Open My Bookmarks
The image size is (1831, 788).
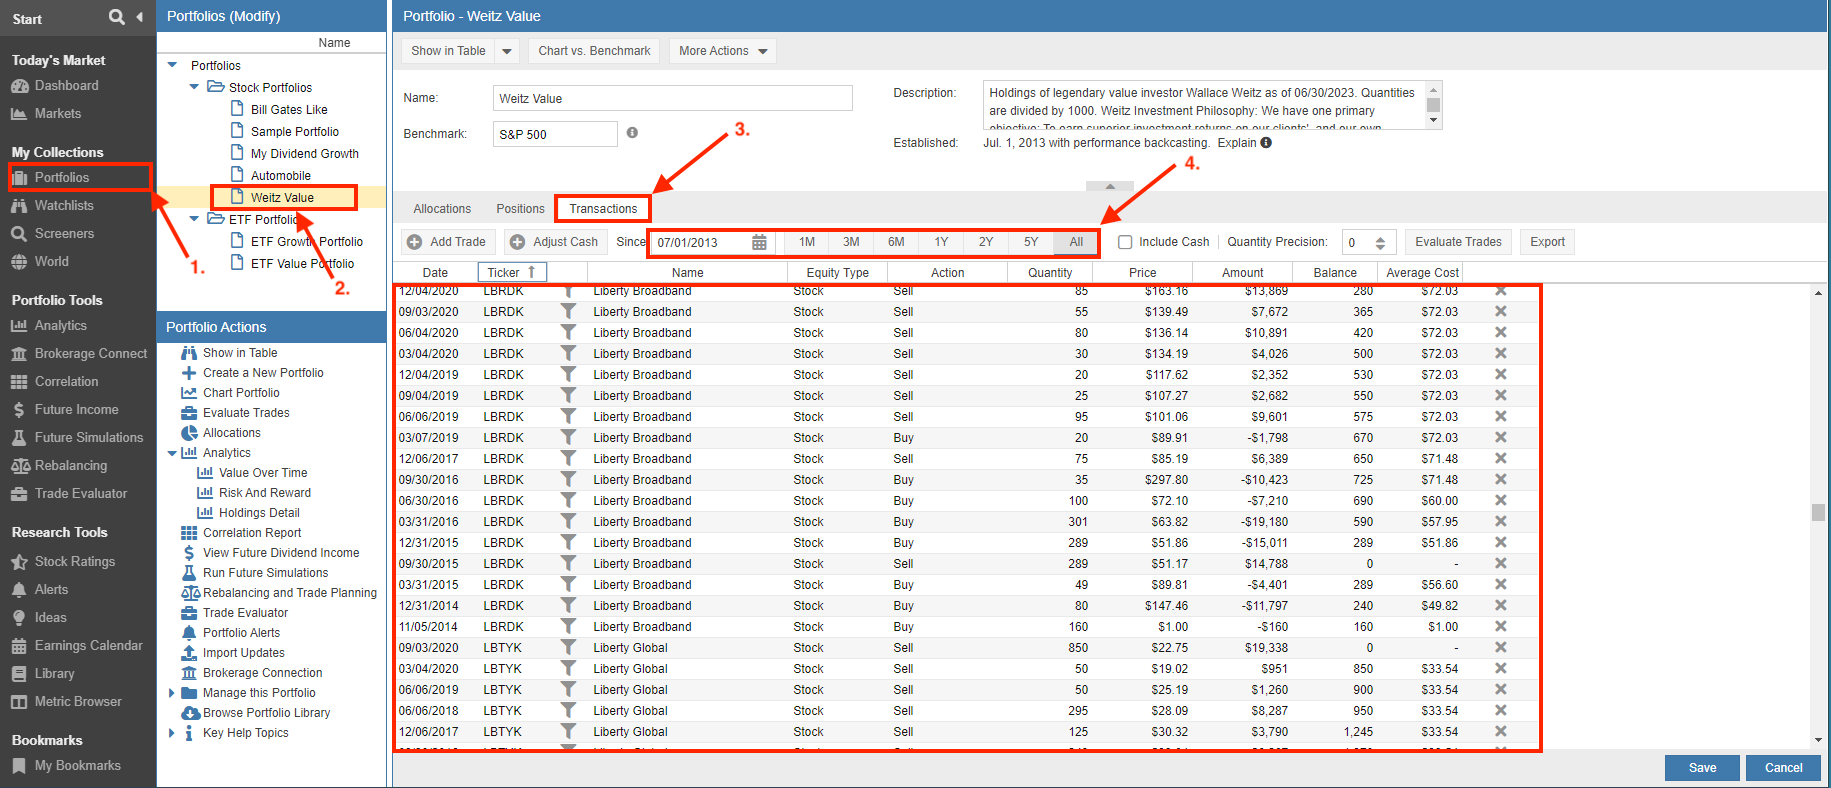[x=77, y=766]
